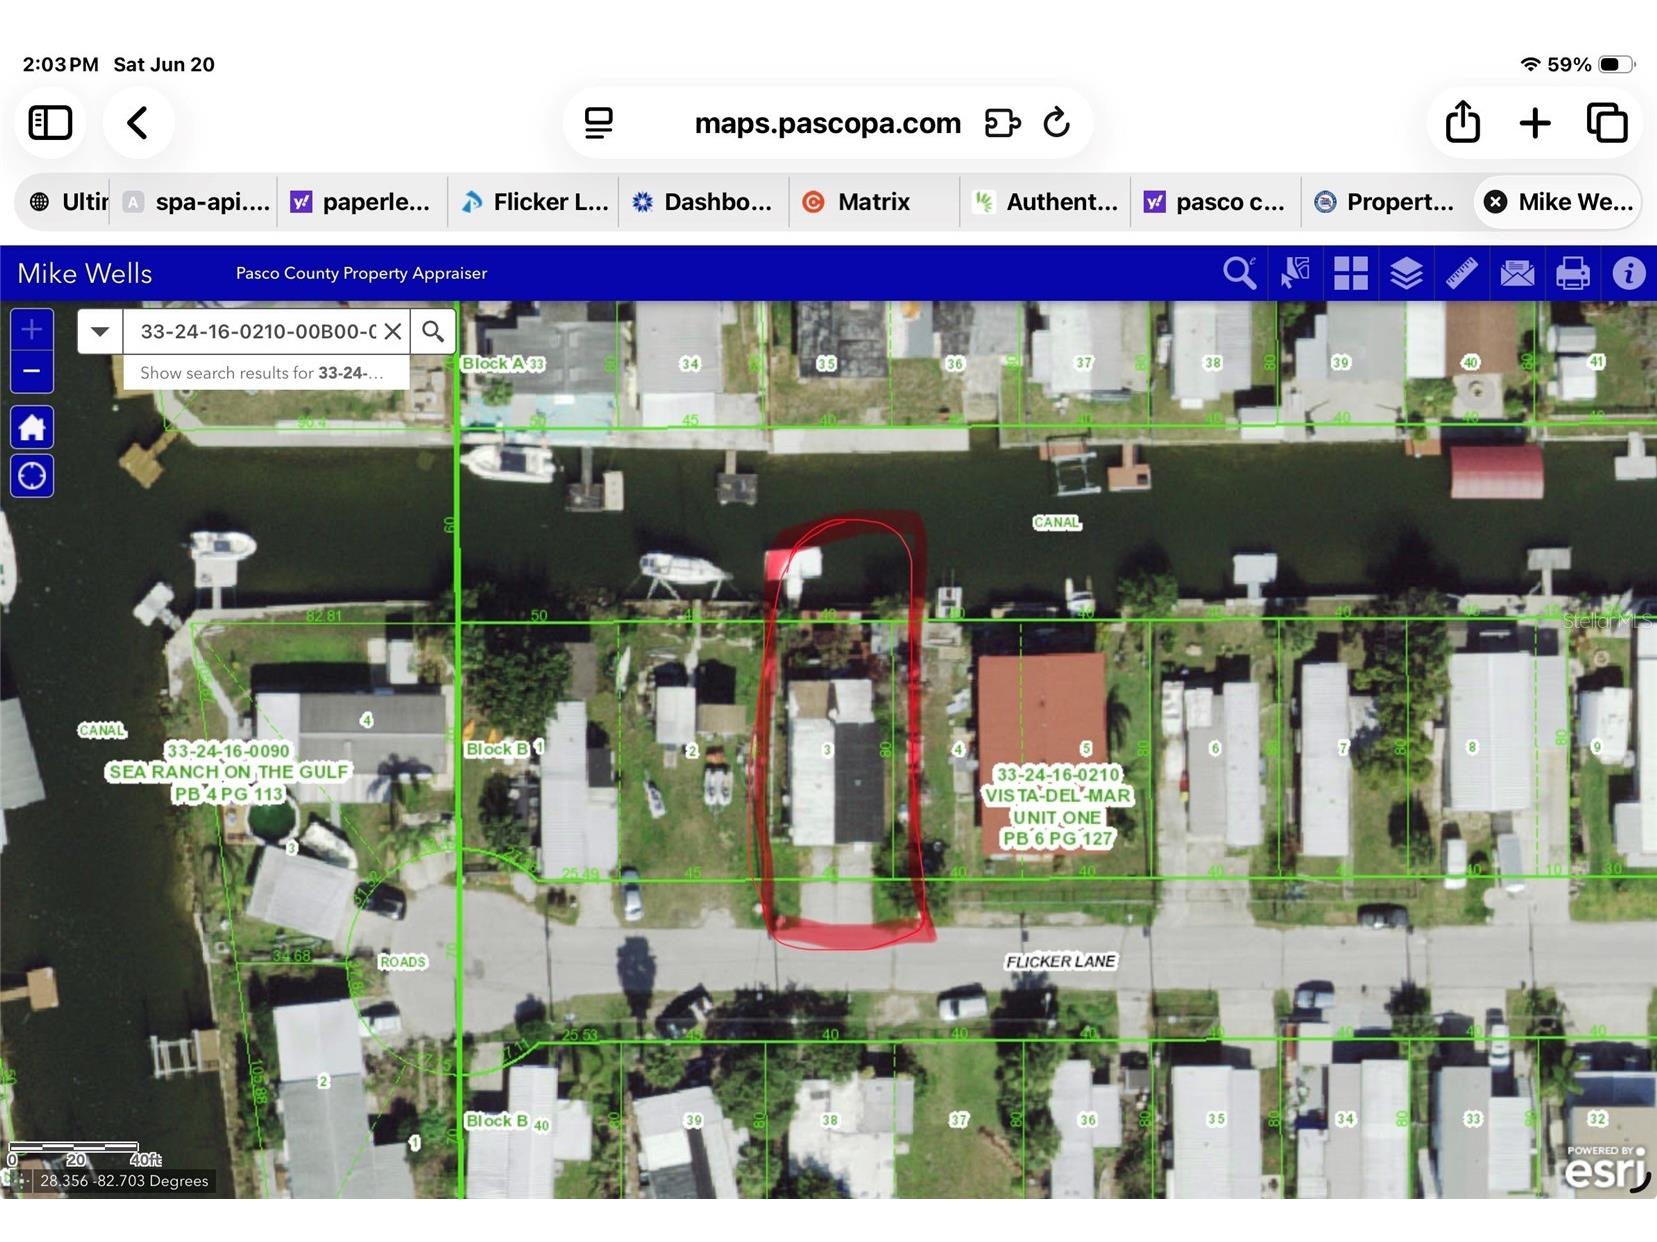Return to the default home extent
The width and height of the screenshot is (1657, 1242).
(32, 427)
